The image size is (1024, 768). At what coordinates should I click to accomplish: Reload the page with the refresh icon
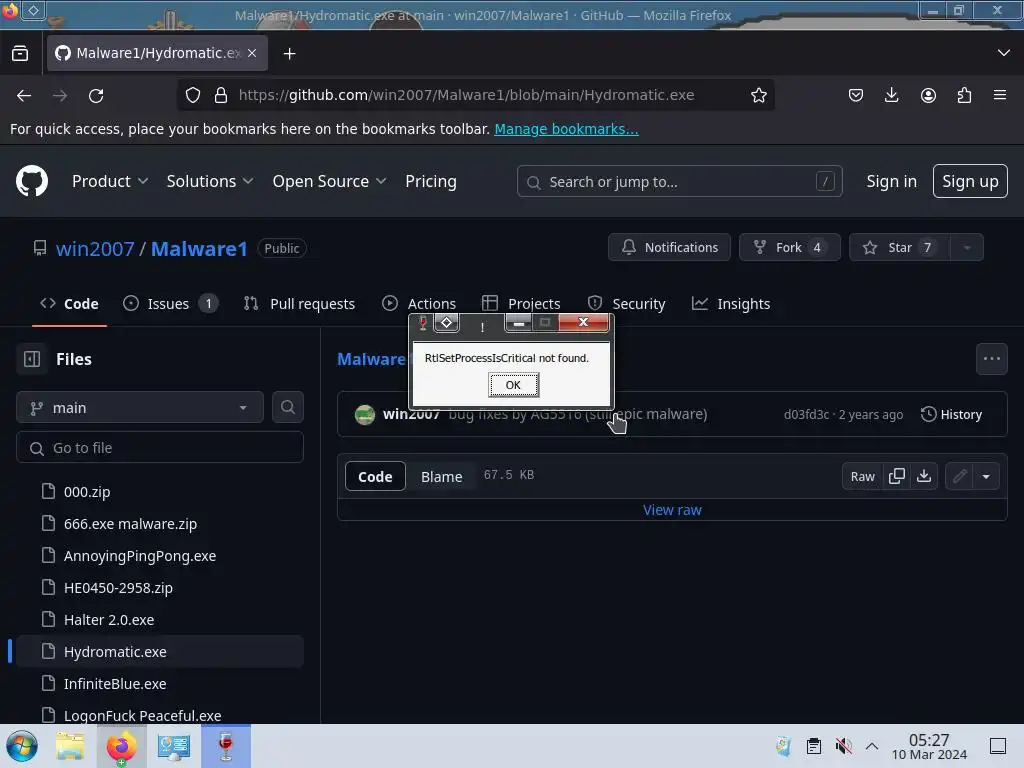[96, 95]
